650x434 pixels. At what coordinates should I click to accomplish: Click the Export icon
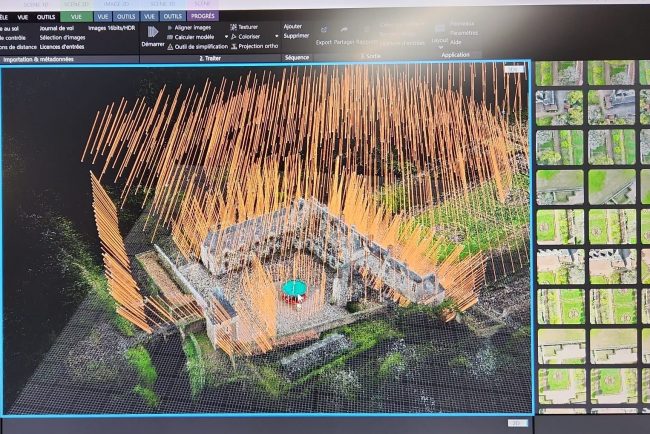click(x=324, y=30)
